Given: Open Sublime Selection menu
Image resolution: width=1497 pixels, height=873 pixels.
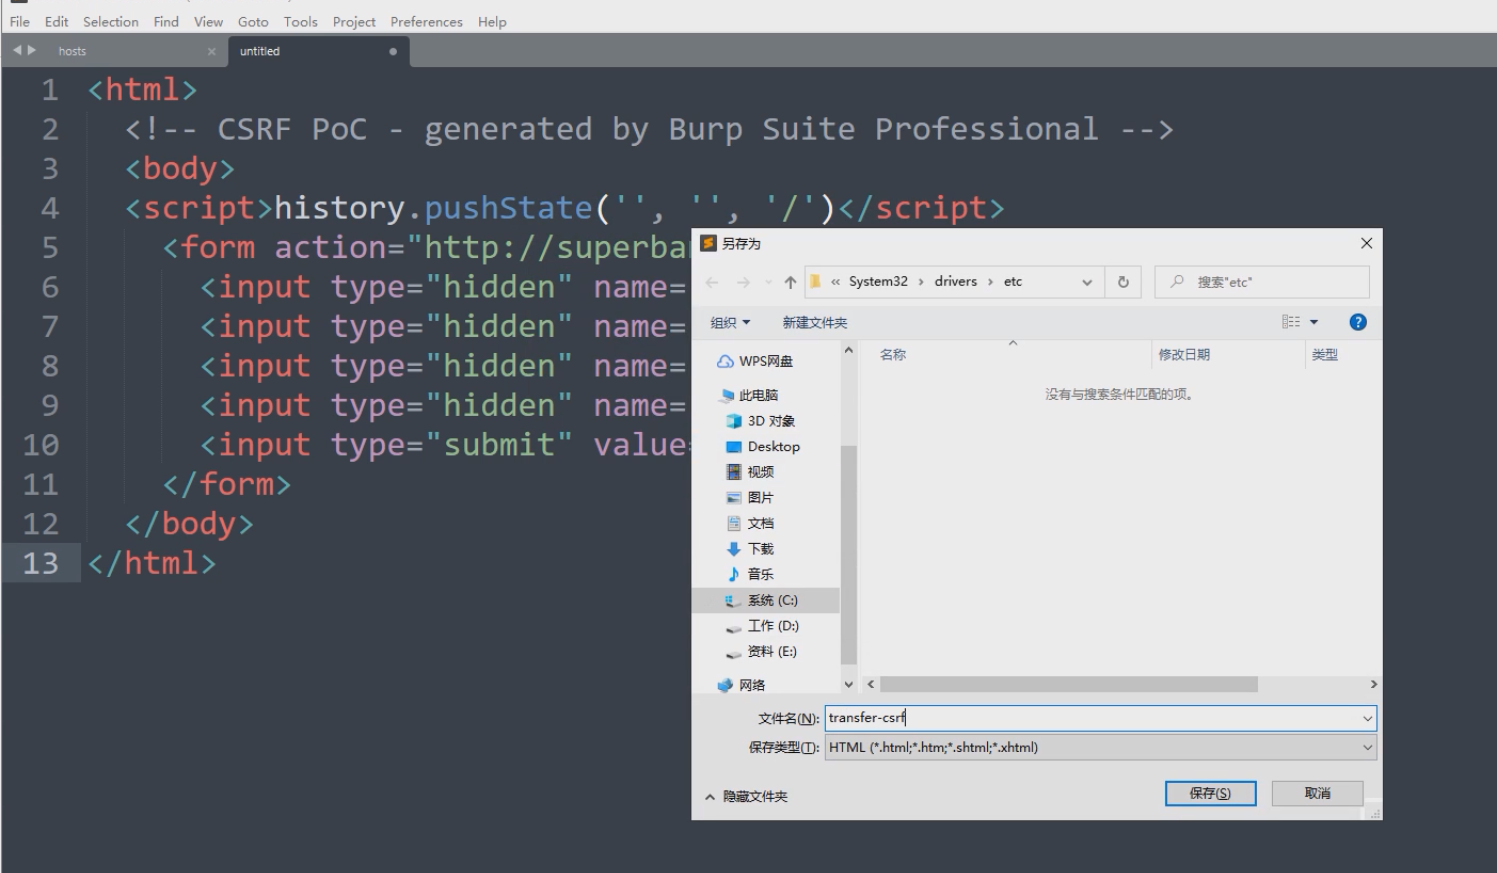Looking at the screenshot, I should [111, 21].
